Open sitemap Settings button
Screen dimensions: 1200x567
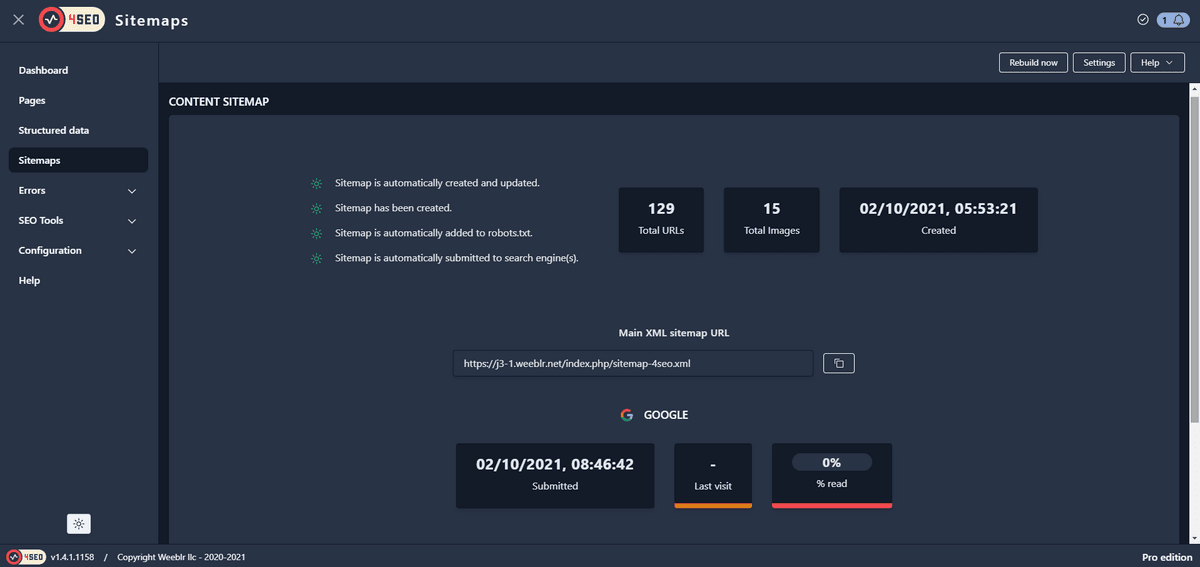[1099, 62]
